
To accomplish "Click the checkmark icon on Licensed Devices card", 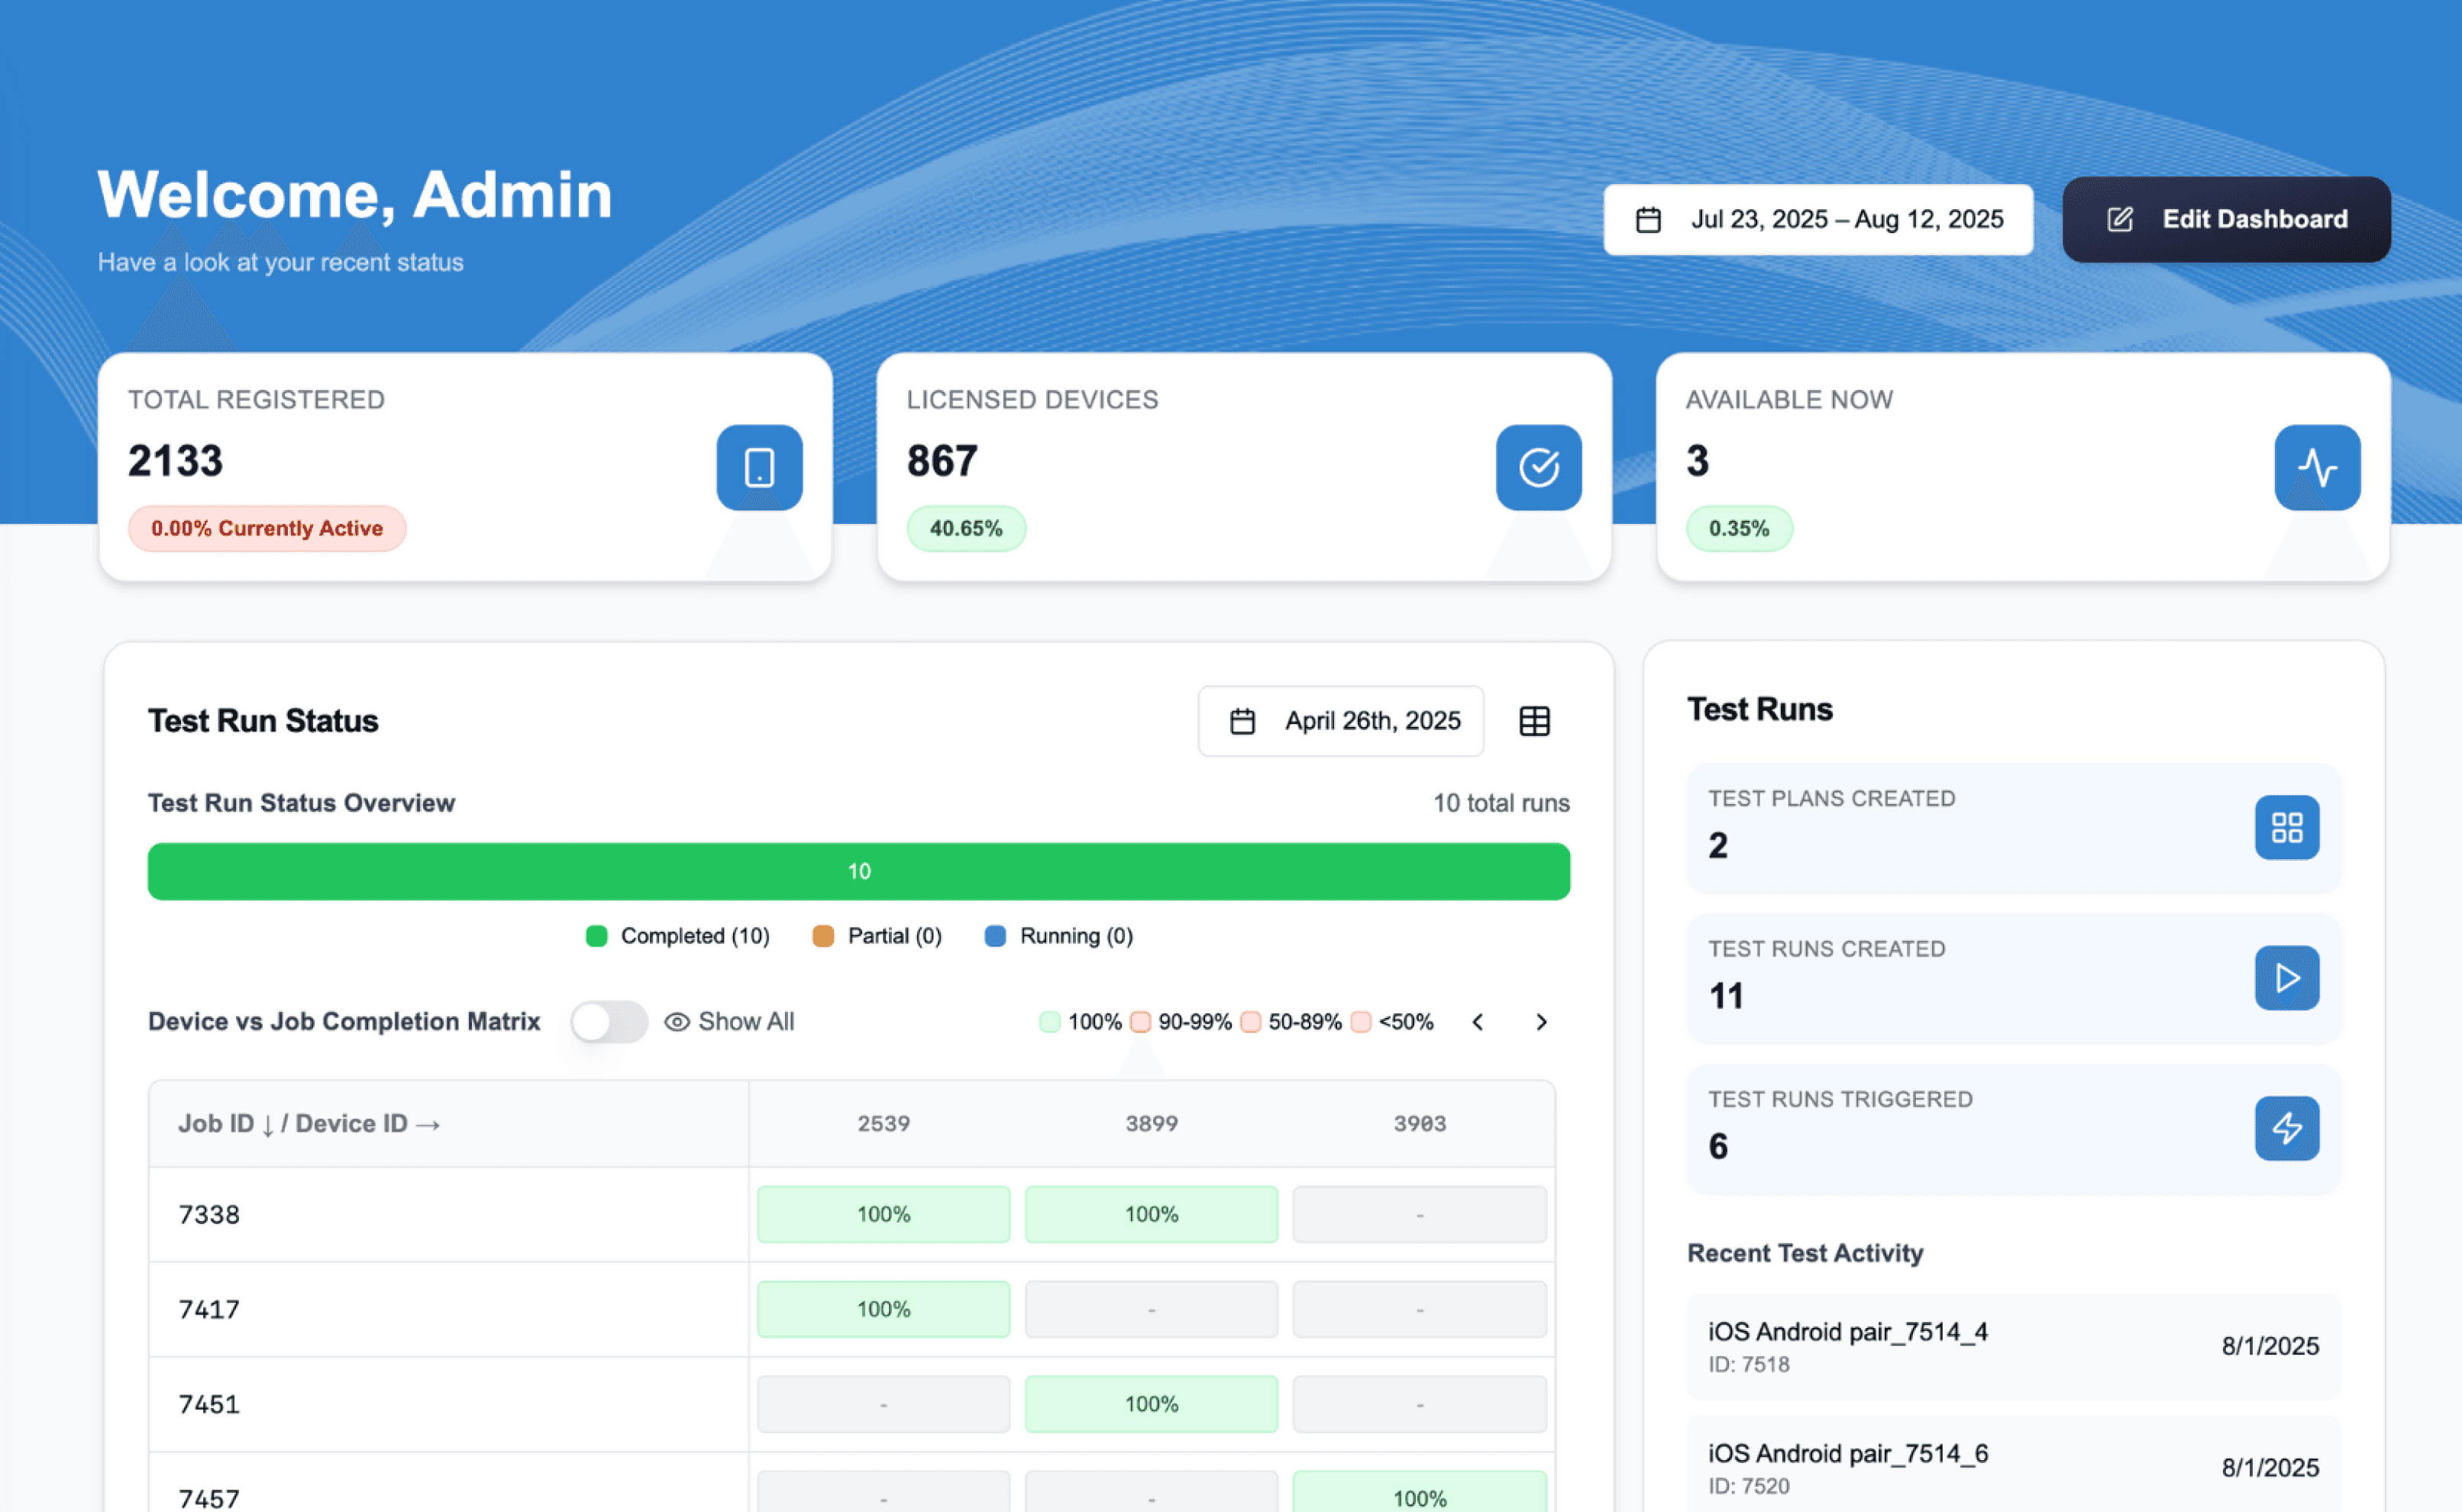I will click(x=1537, y=467).
